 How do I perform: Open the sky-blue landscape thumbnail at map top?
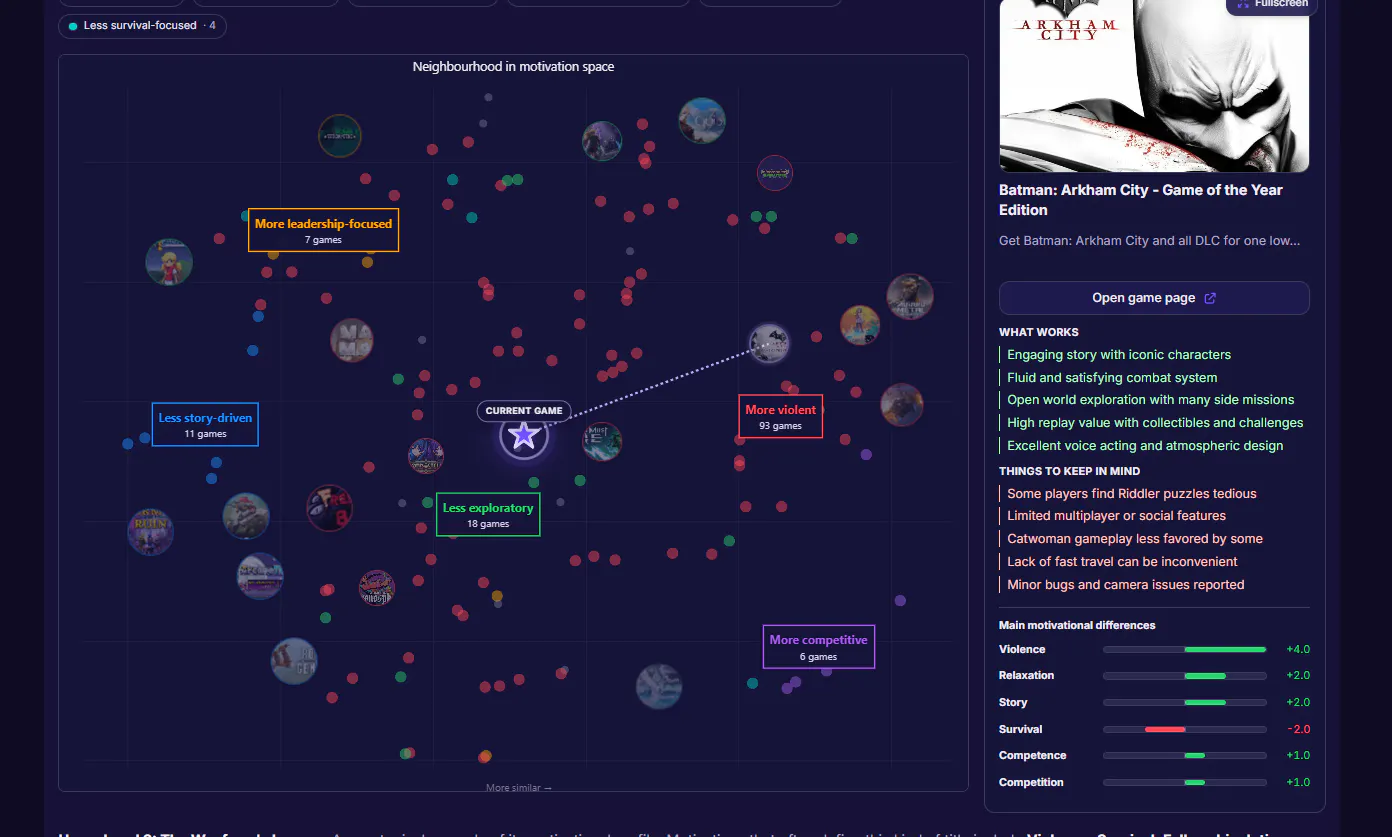(x=702, y=121)
